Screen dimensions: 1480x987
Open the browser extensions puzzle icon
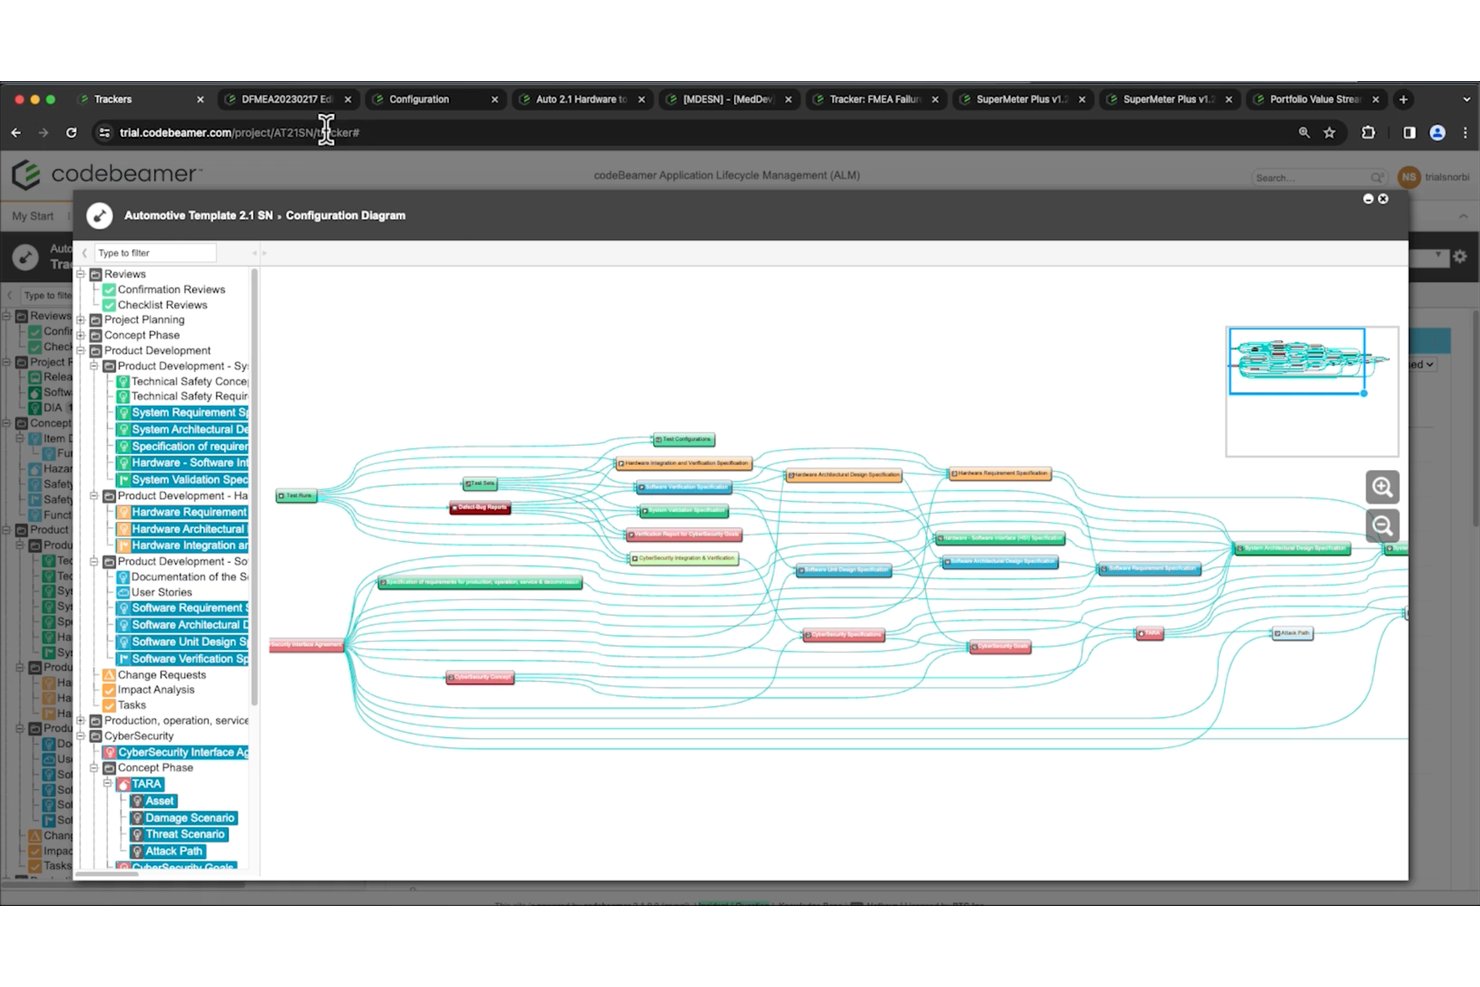(1368, 132)
